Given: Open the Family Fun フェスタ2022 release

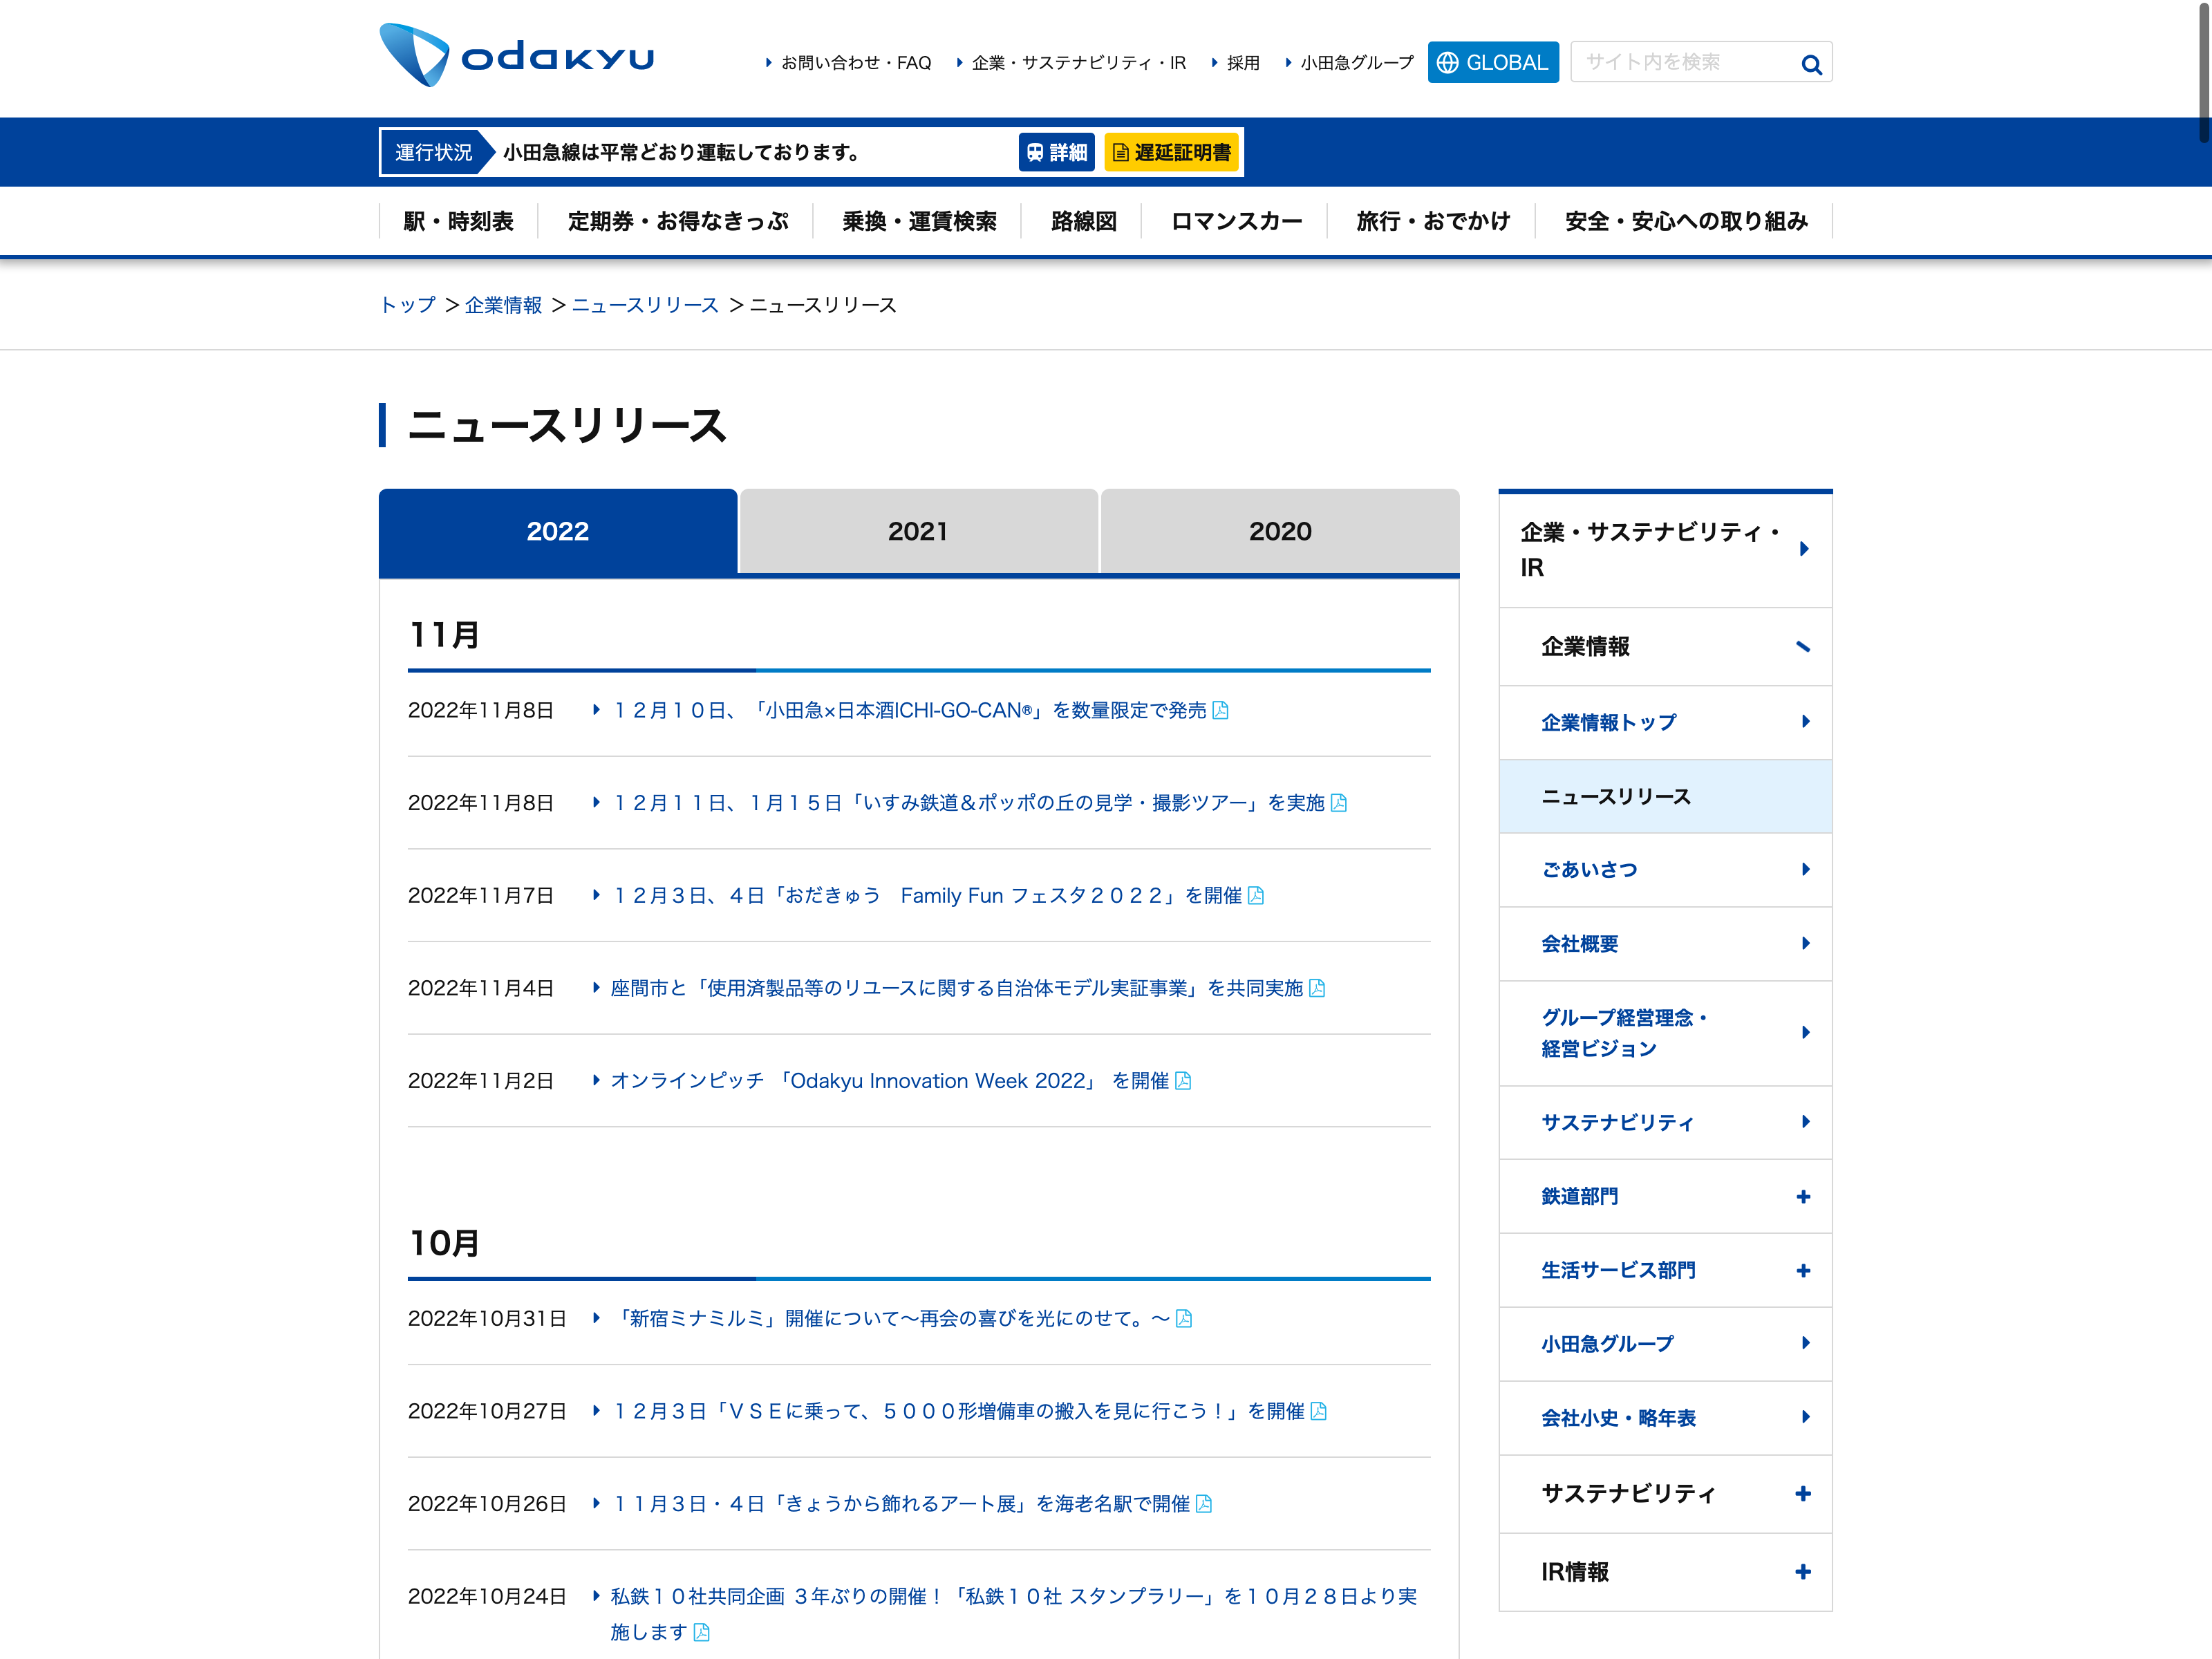Looking at the screenshot, I should tap(926, 896).
